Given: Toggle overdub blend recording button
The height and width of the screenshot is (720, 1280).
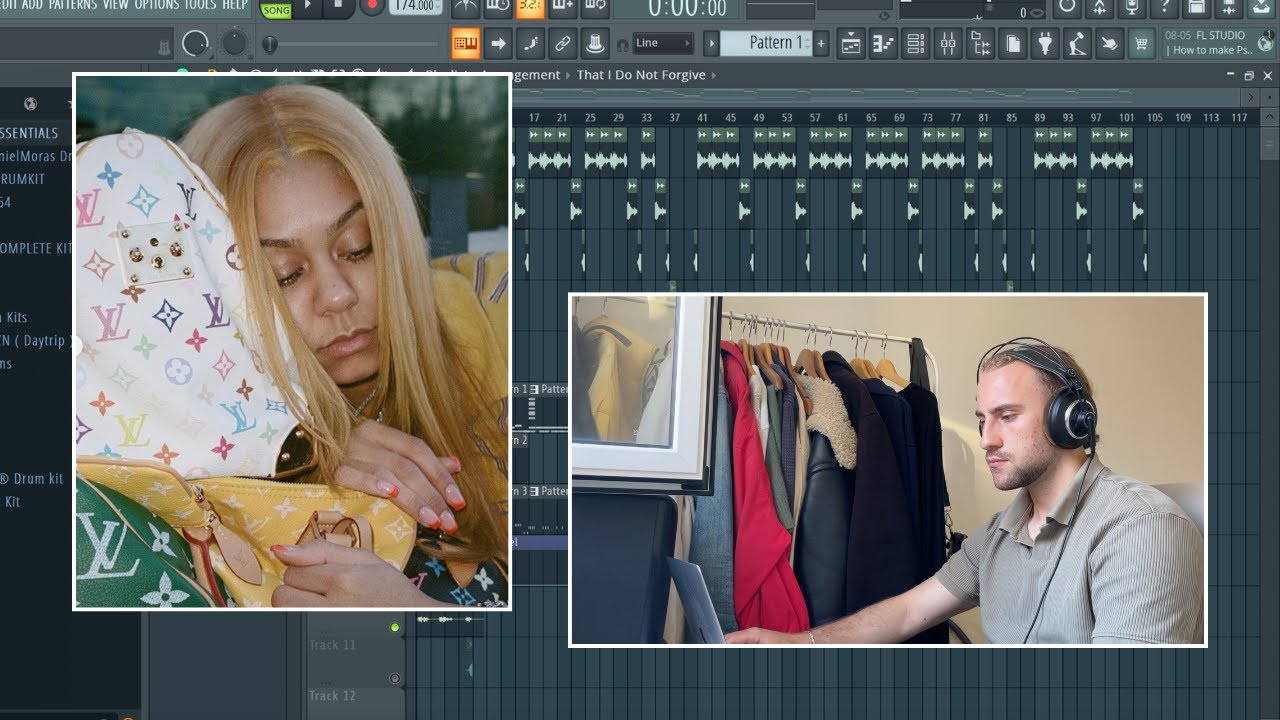Looking at the screenshot, I should 563,7.
